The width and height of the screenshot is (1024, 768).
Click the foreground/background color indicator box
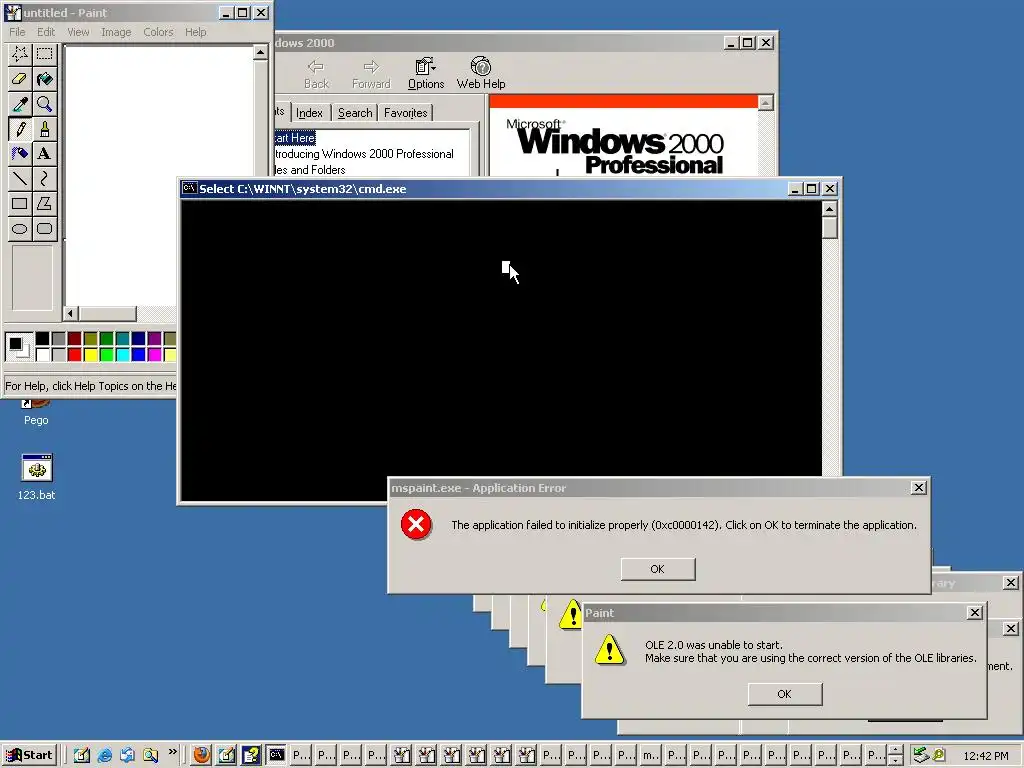[x=18, y=346]
